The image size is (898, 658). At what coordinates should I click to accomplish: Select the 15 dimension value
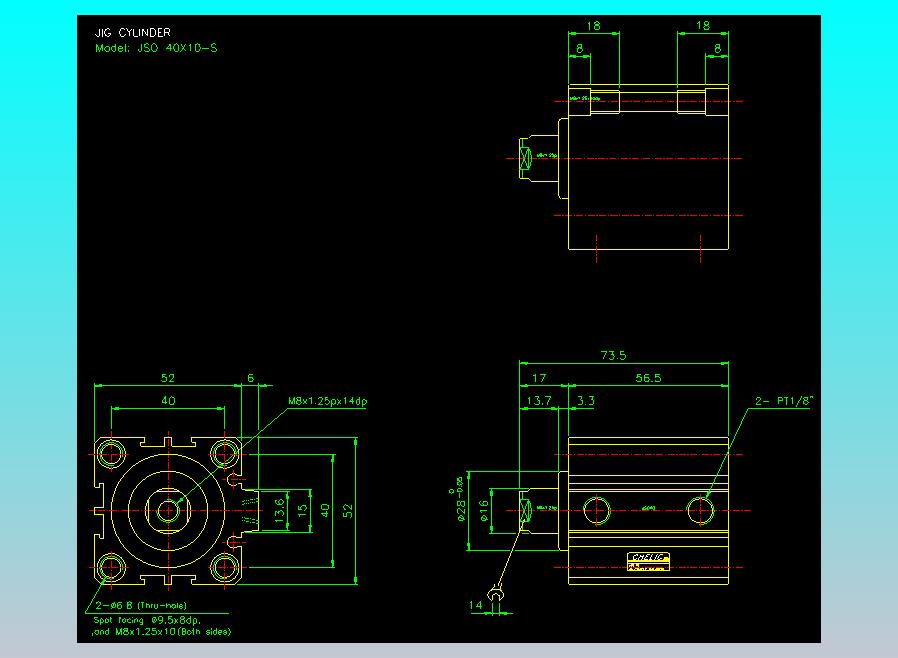tap(302, 508)
